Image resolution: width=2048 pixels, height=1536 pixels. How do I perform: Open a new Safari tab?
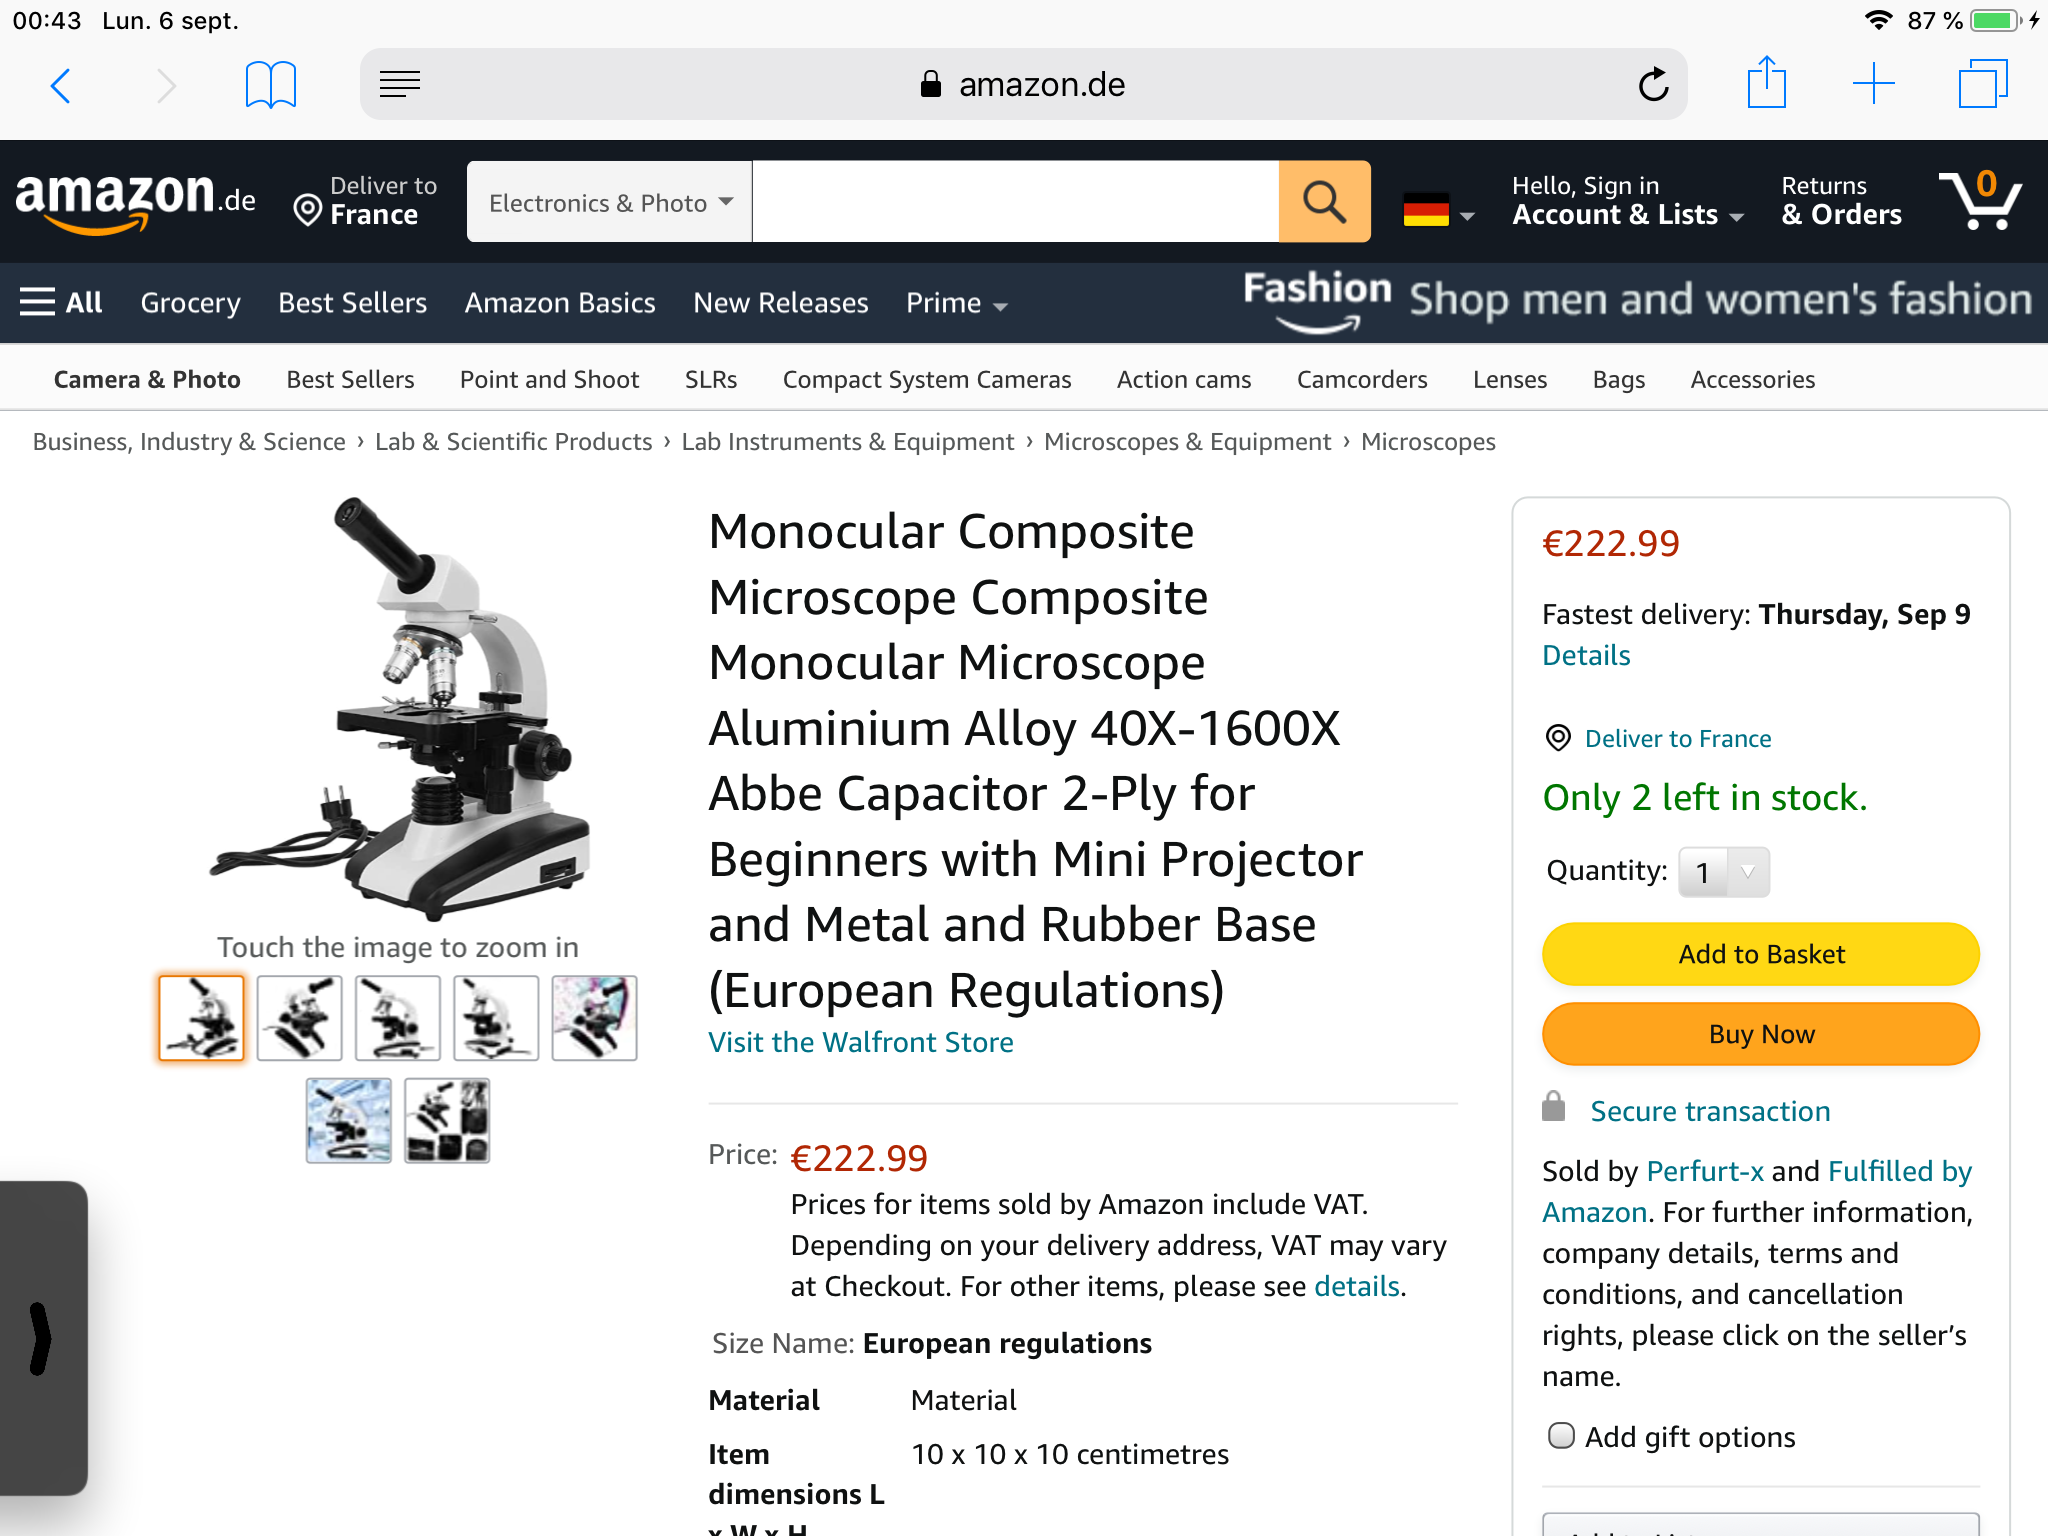click(1873, 84)
